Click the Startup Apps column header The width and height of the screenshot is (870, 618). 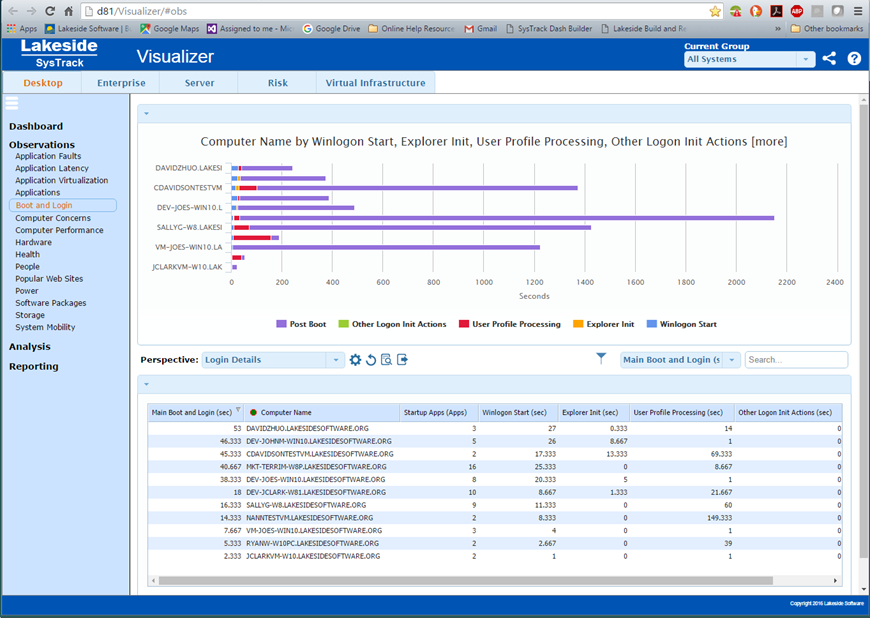(x=438, y=412)
